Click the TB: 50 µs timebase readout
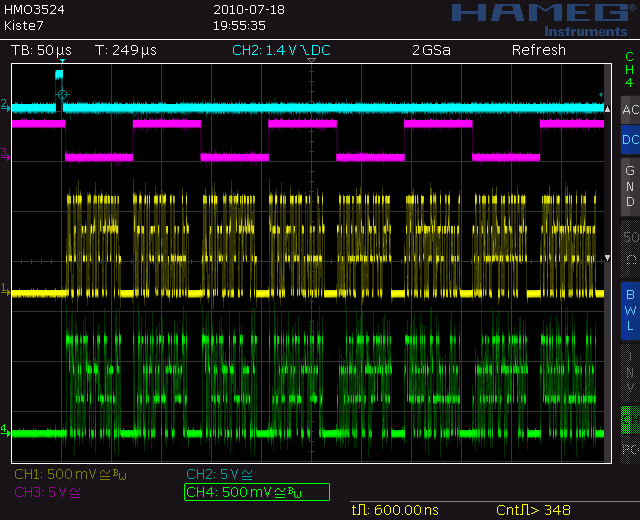This screenshot has width=640, height=520. pos(41,50)
